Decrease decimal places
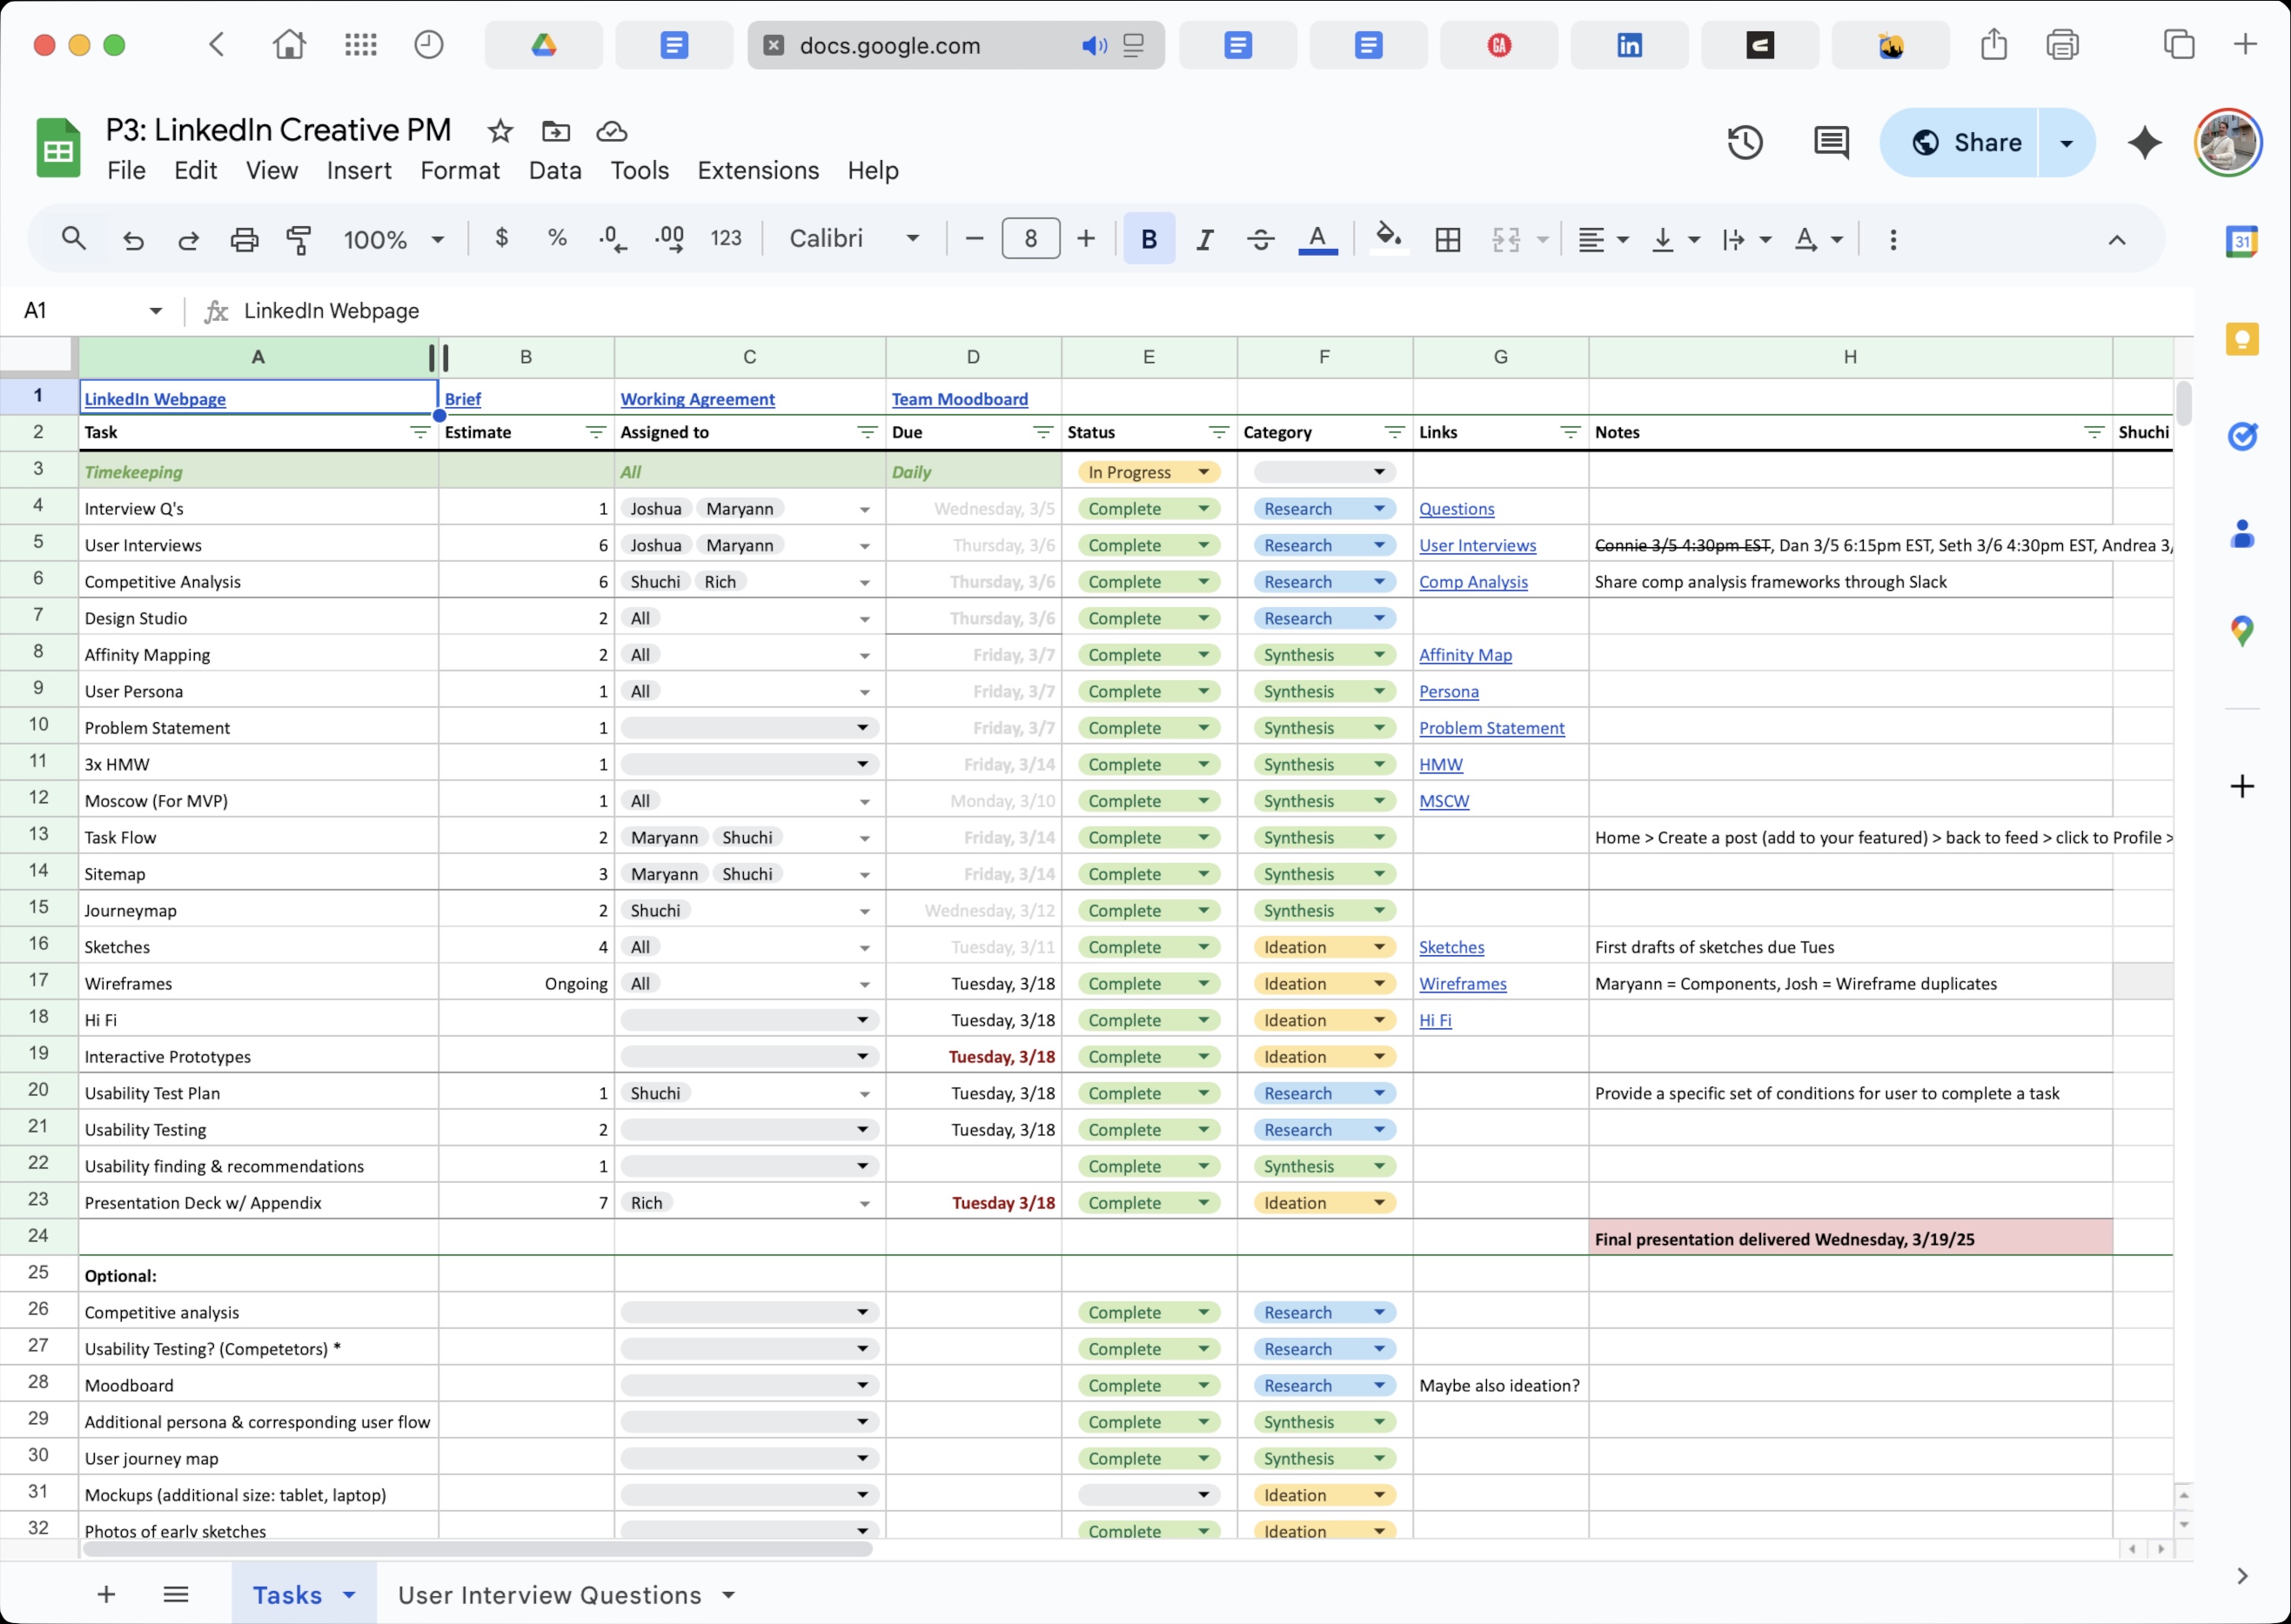Screen dimensions: 2291x1624 612,239
